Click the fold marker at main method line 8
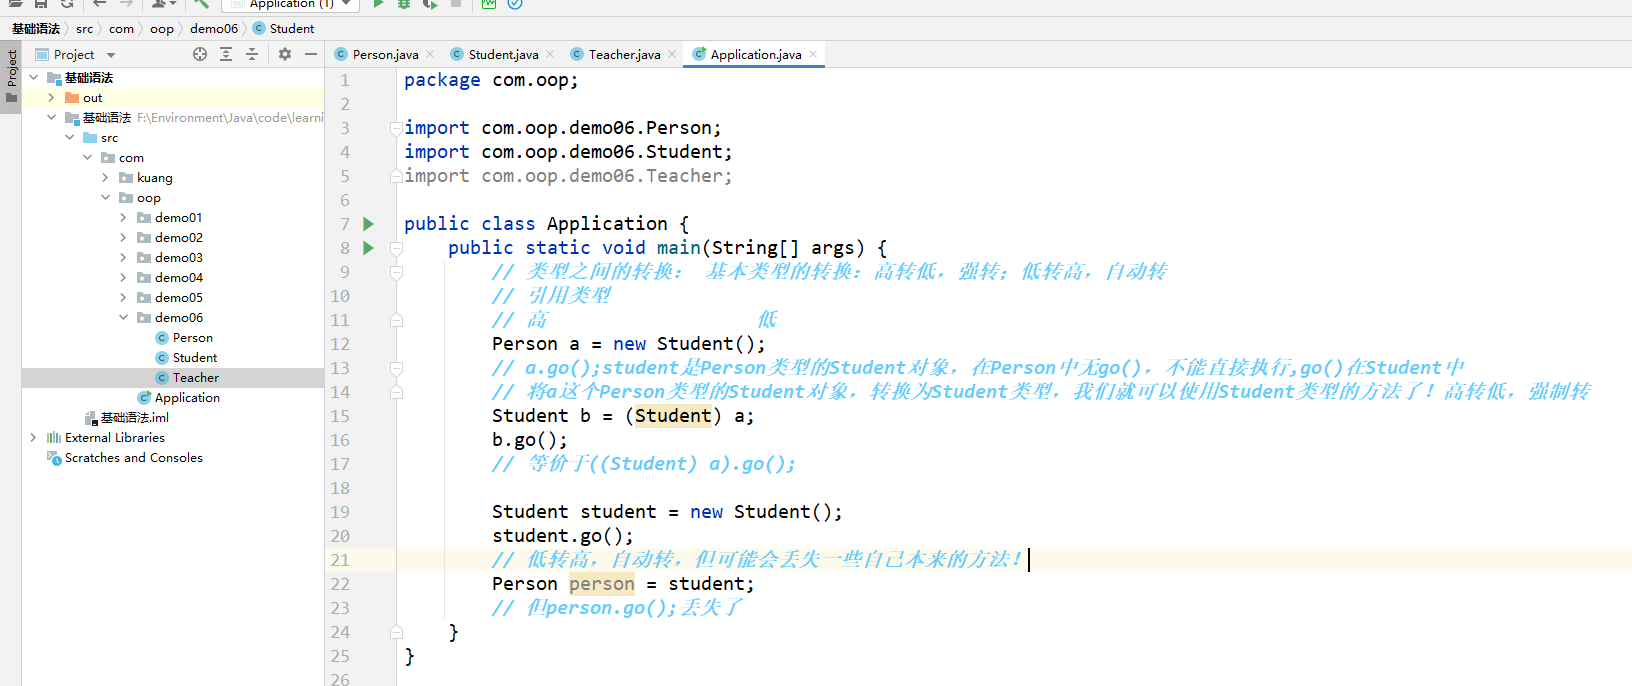Viewport: 1632px width, 686px height. tap(396, 248)
